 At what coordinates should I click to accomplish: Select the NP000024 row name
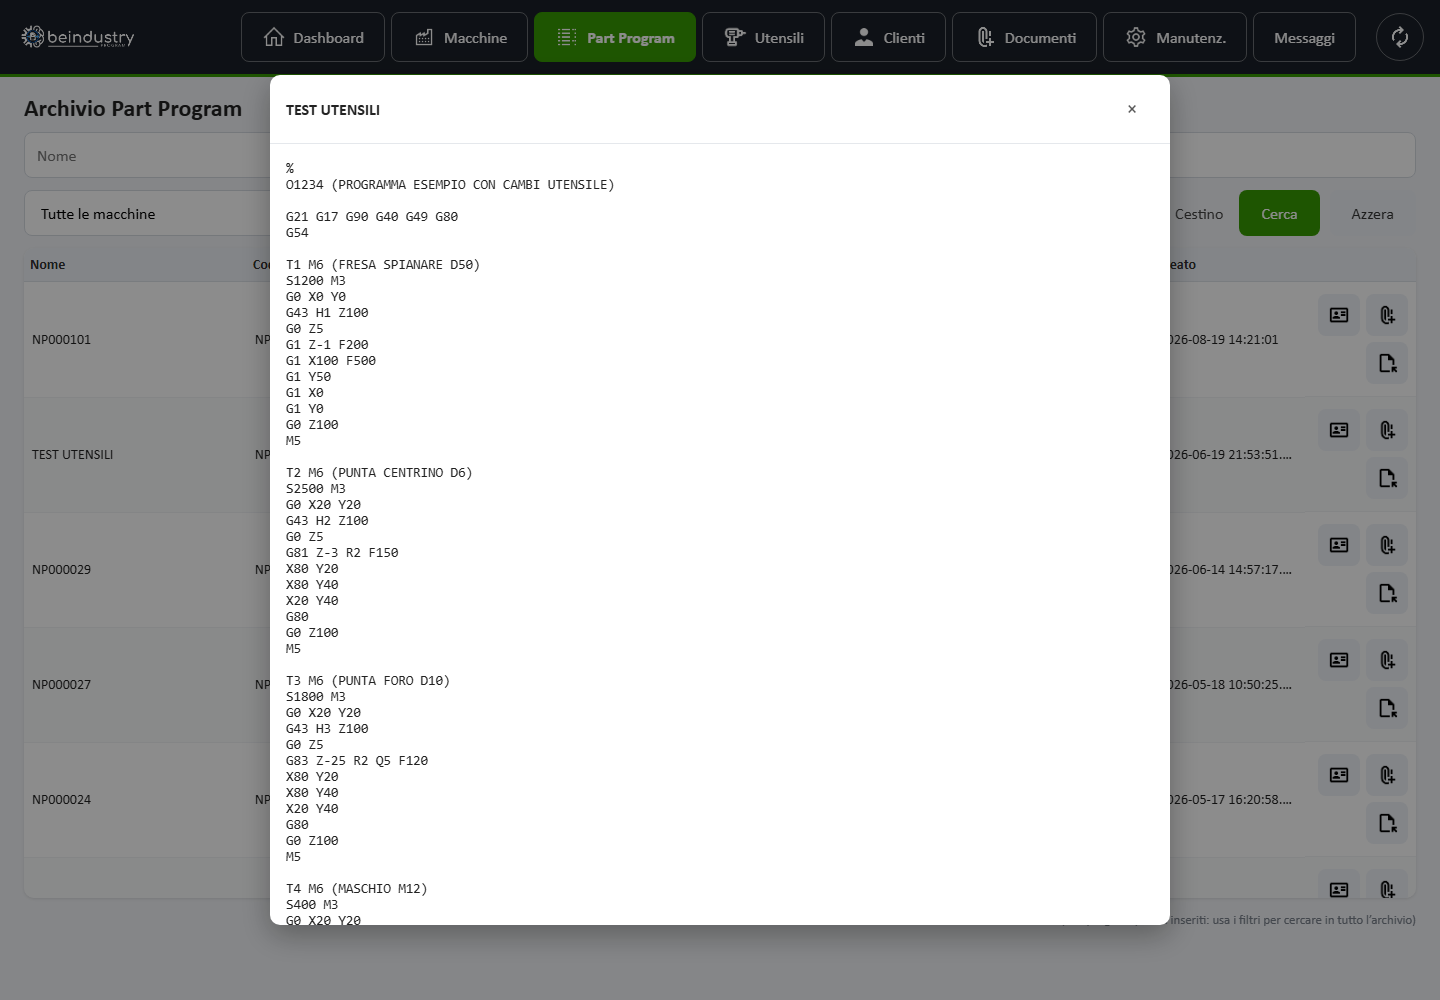tap(61, 799)
